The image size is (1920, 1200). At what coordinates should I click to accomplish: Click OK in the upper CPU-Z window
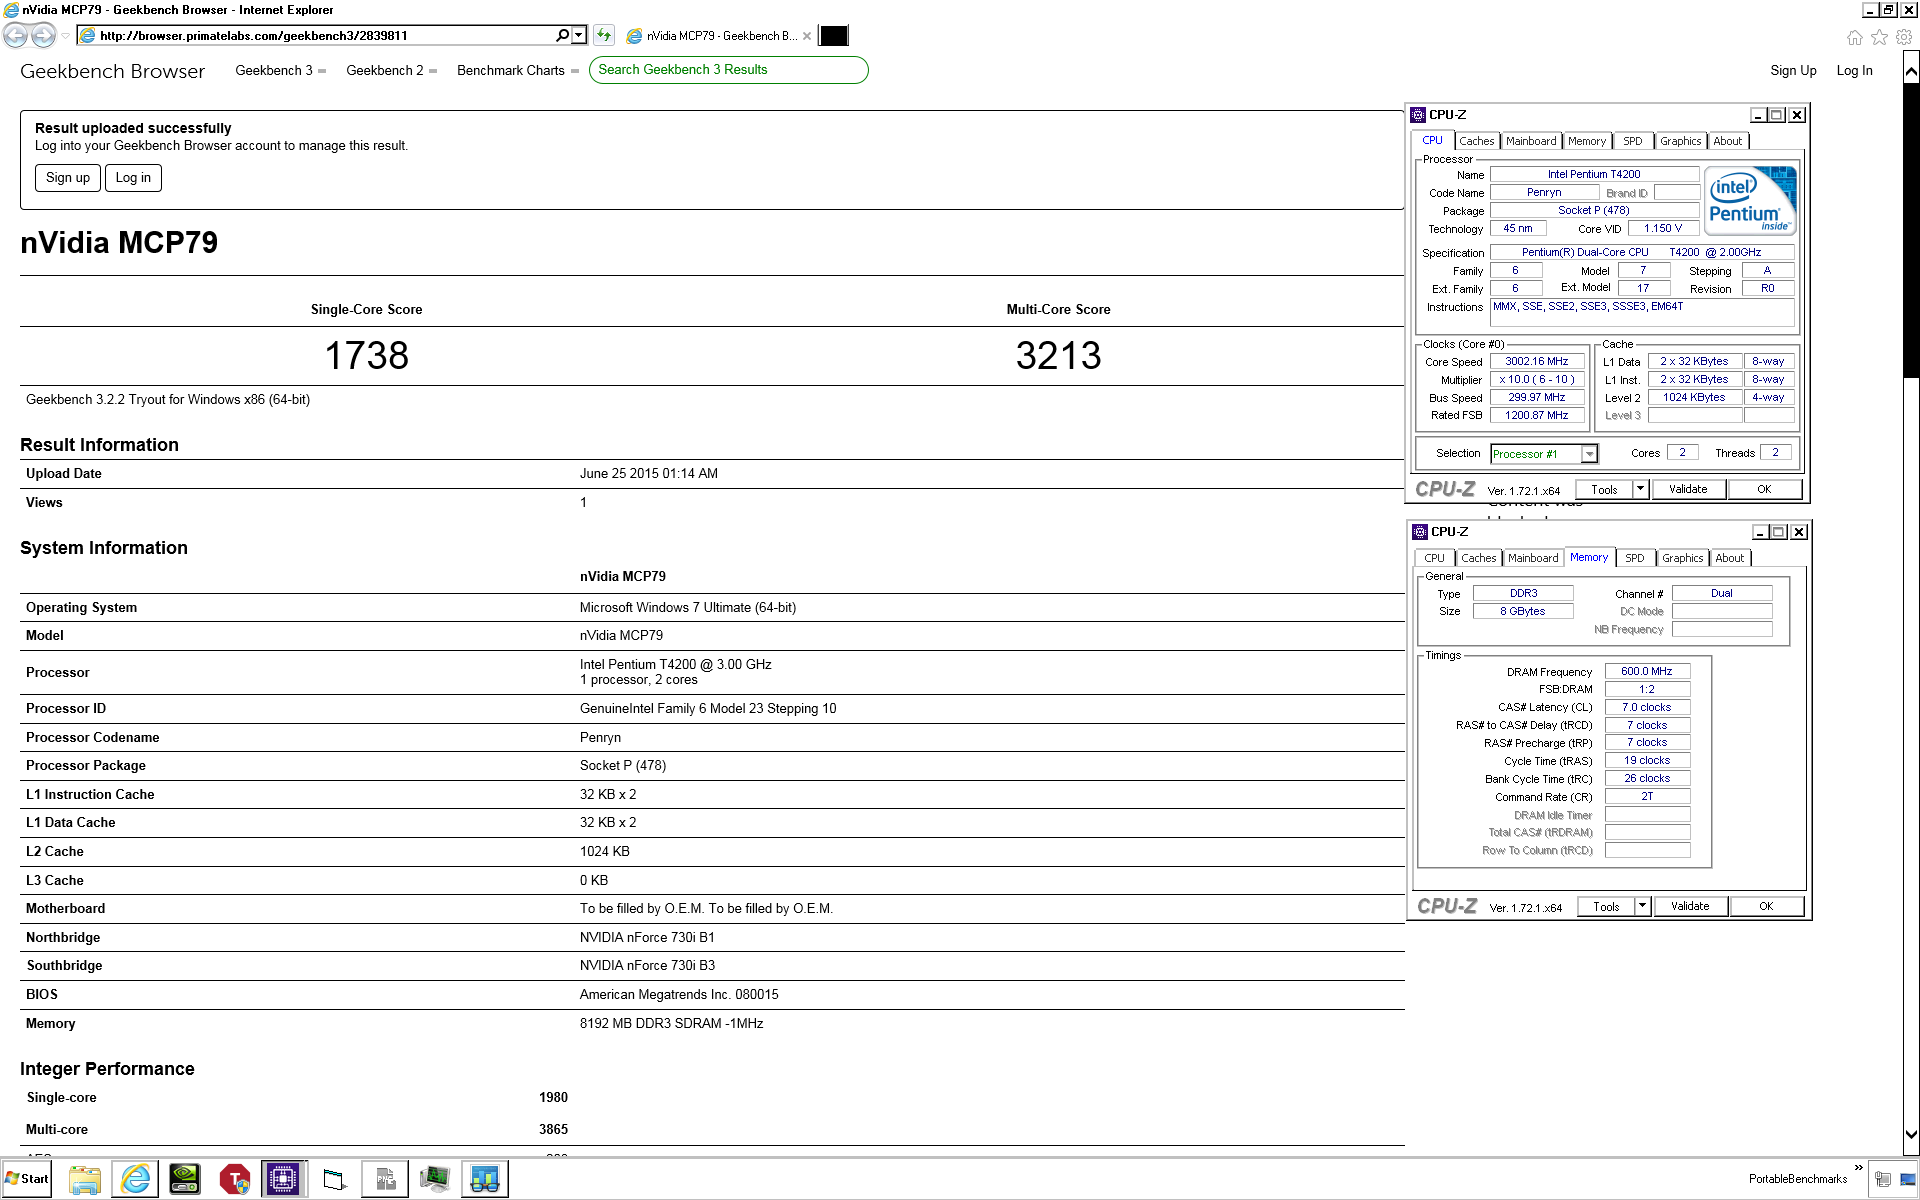pyautogui.click(x=1764, y=490)
